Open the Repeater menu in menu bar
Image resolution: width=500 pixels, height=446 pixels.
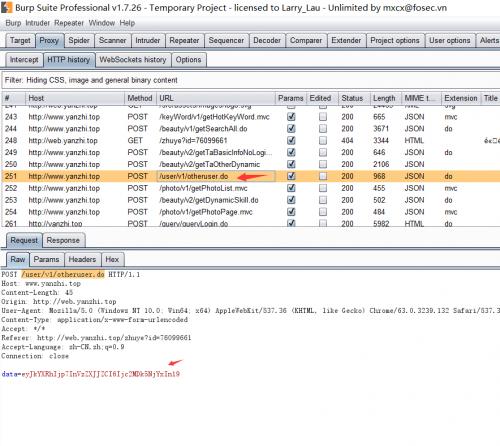click(x=69, y=23)
